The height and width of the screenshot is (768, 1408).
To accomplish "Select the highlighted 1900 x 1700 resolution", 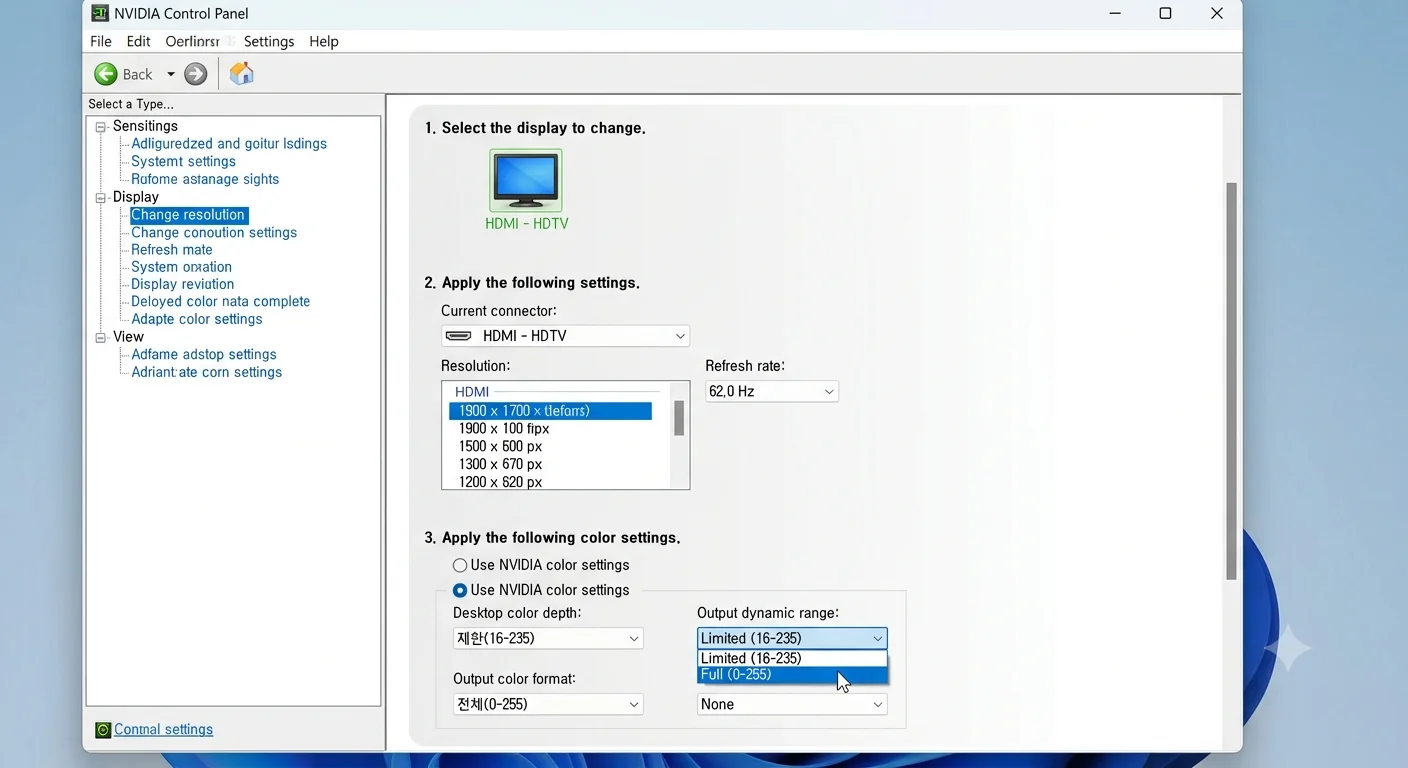I will [x=551, y=411].
